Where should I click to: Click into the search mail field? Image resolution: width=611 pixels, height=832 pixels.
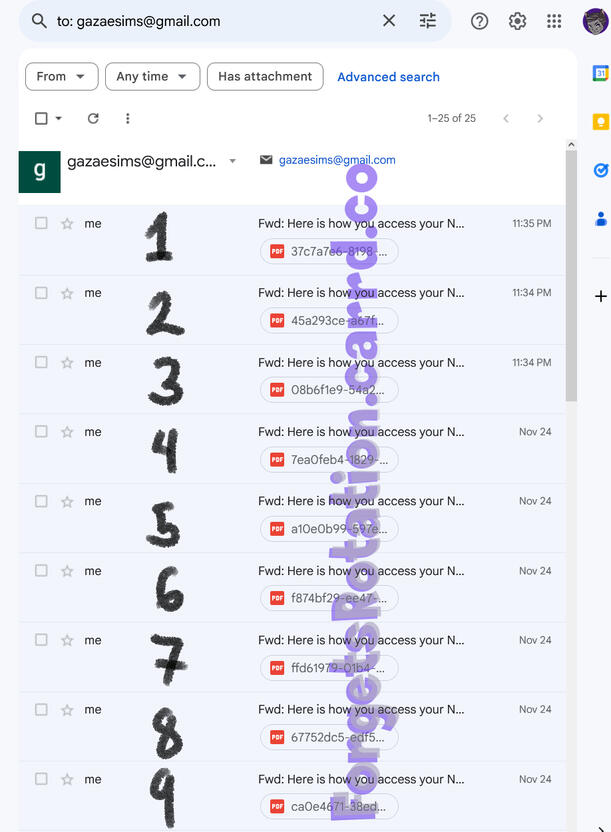click(212, 21)
